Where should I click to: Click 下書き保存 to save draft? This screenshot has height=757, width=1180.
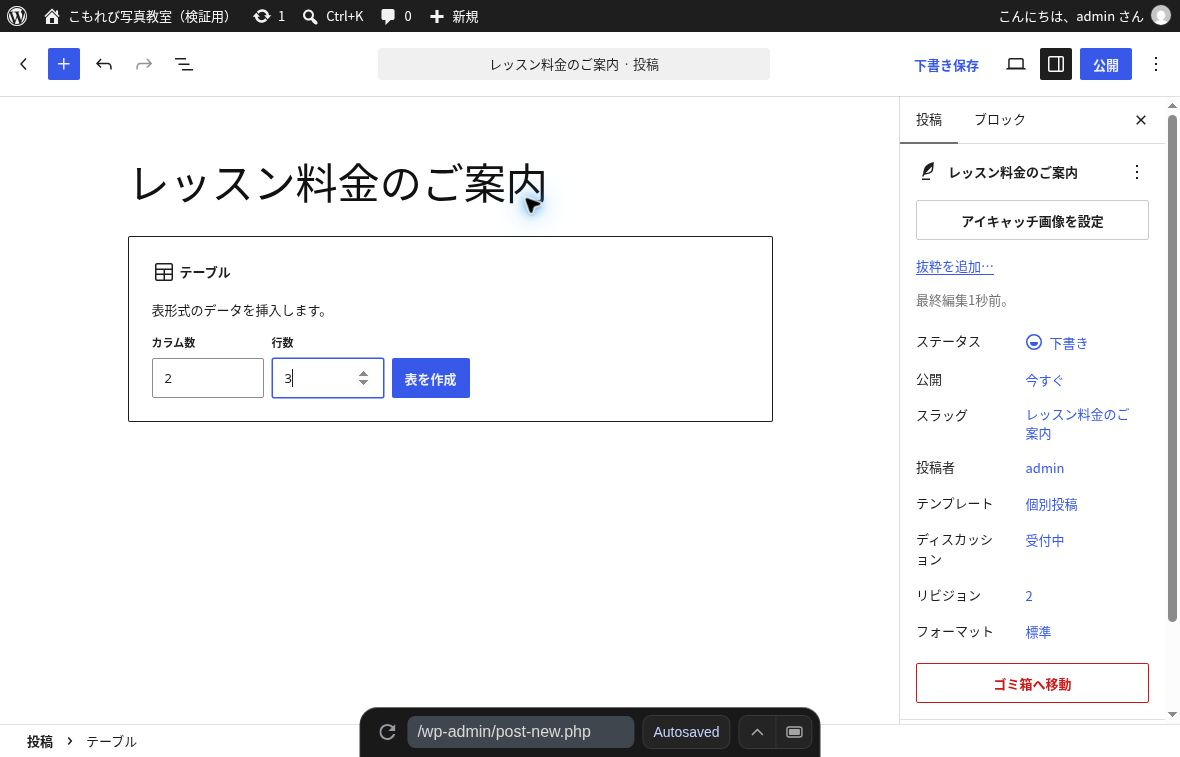[x=946, y=65]
